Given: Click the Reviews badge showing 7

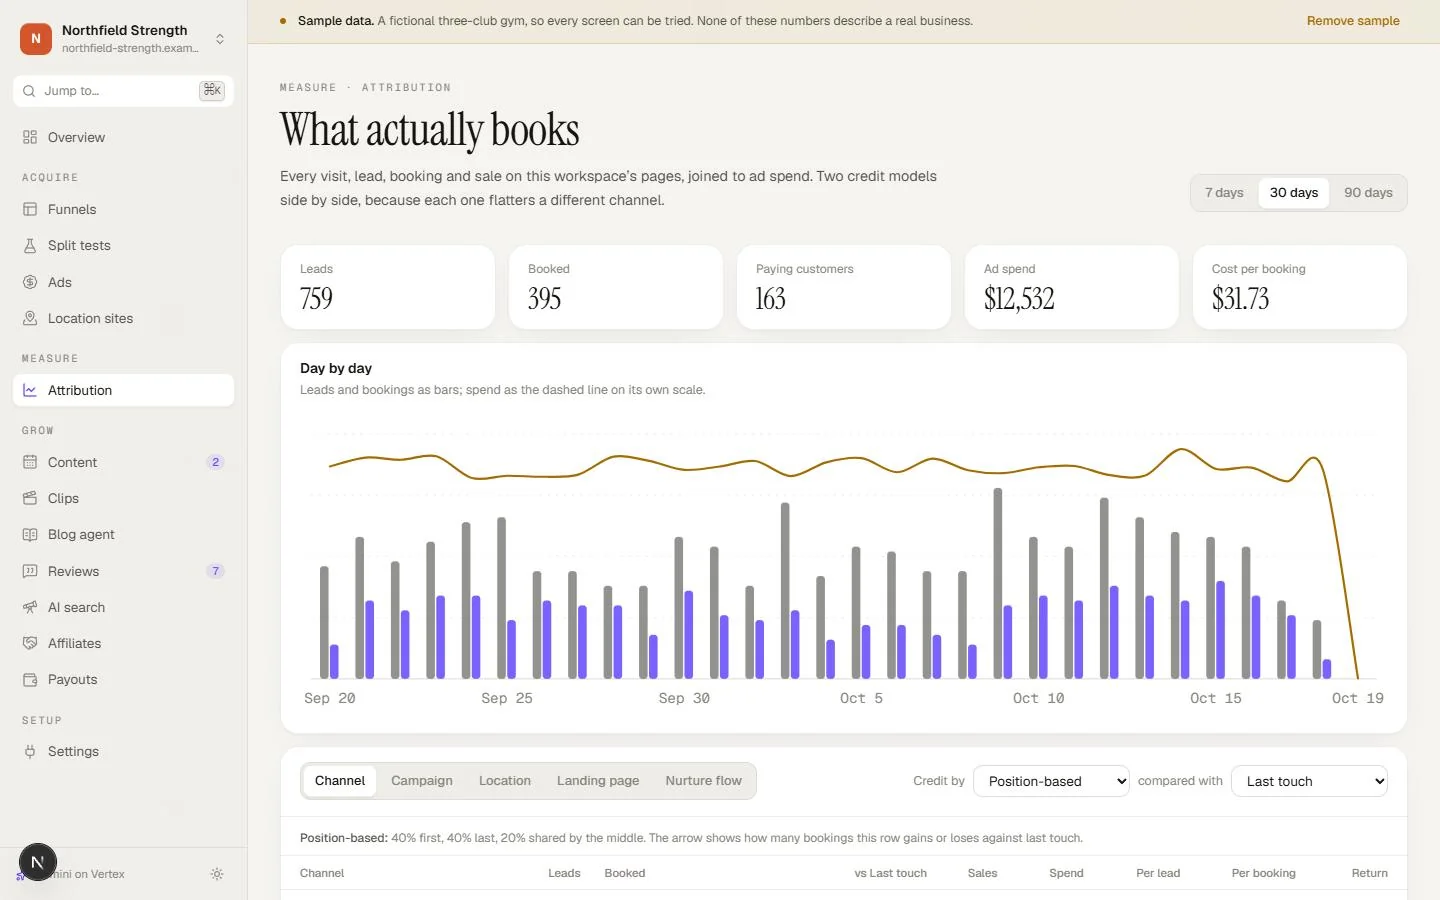Looking at the screenshot, I should coord(215,571).
